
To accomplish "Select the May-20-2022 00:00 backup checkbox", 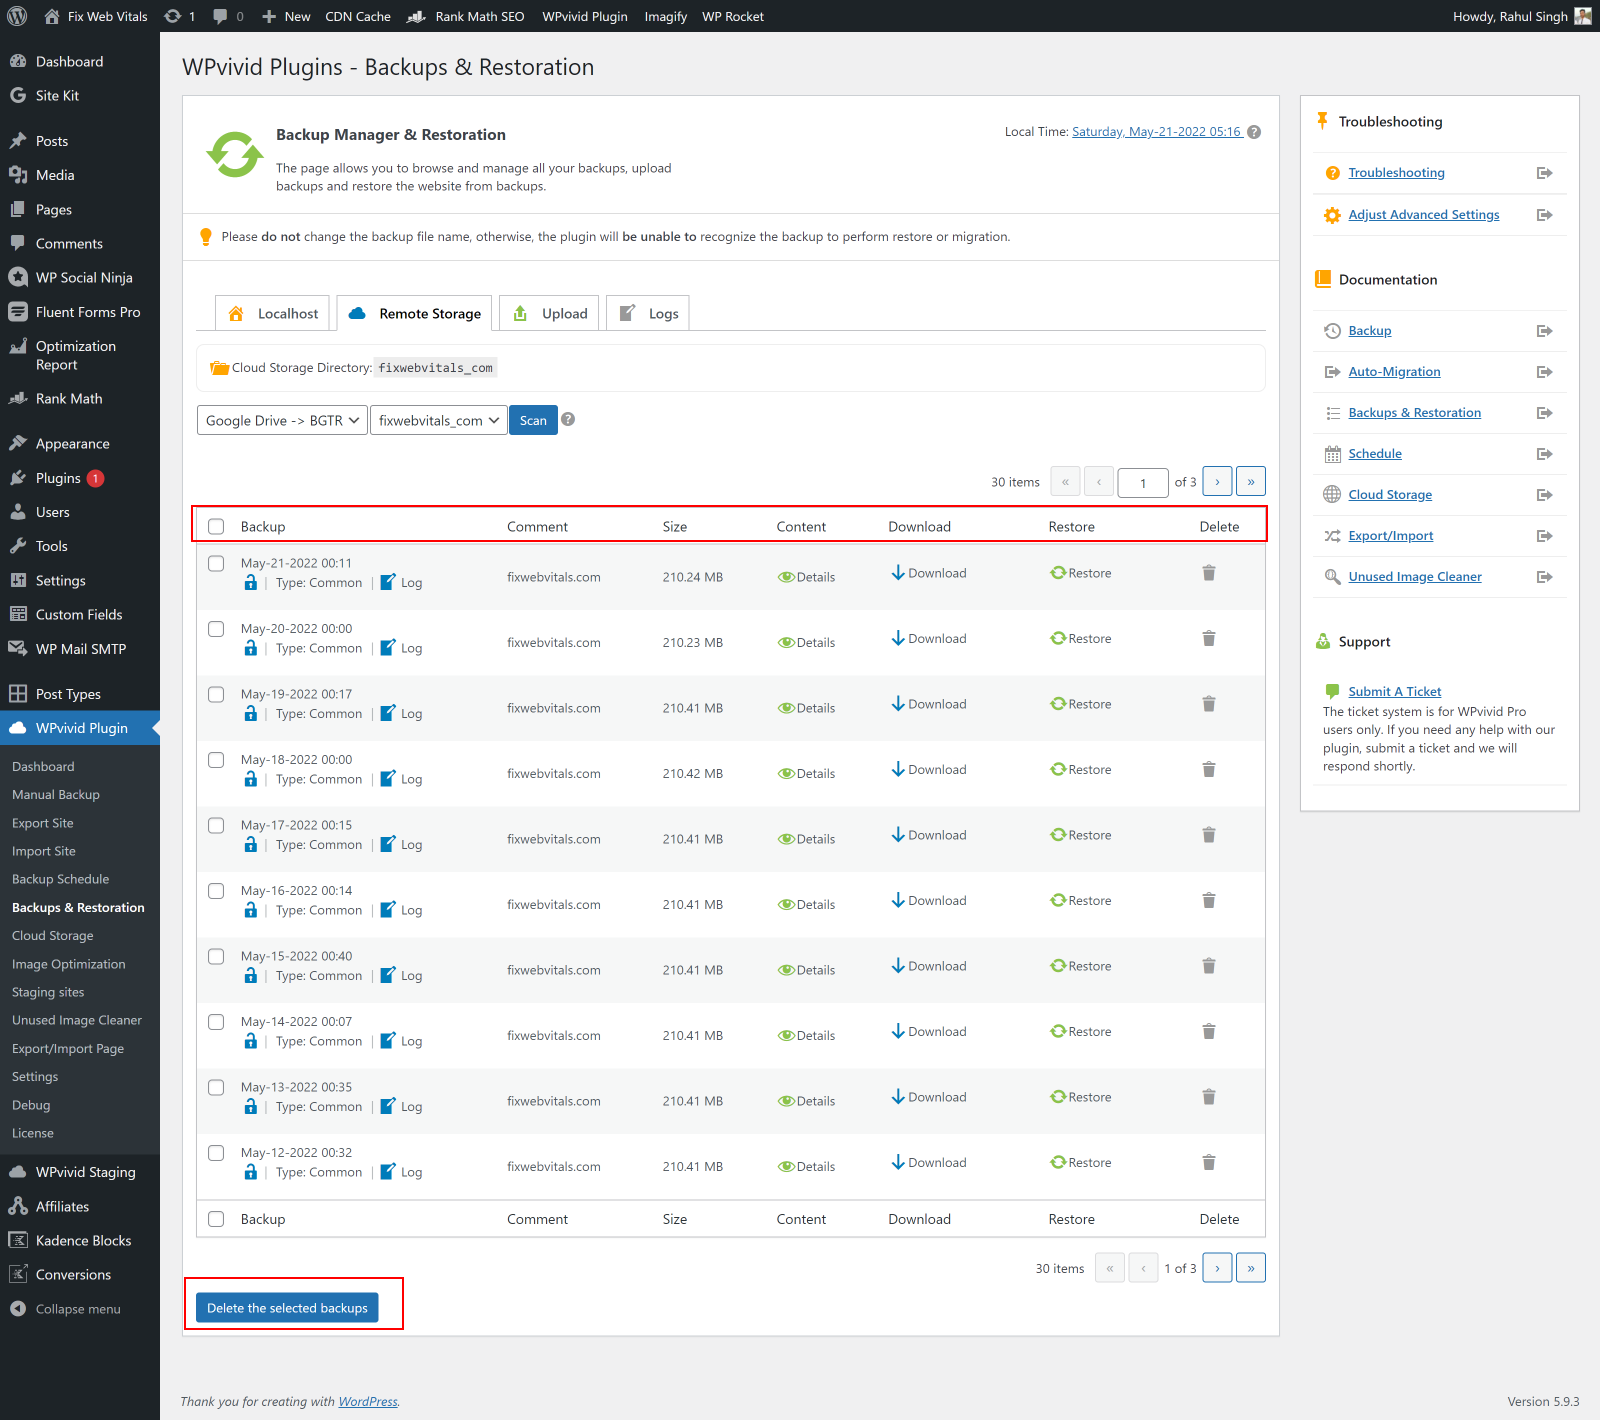I will 216,629.
